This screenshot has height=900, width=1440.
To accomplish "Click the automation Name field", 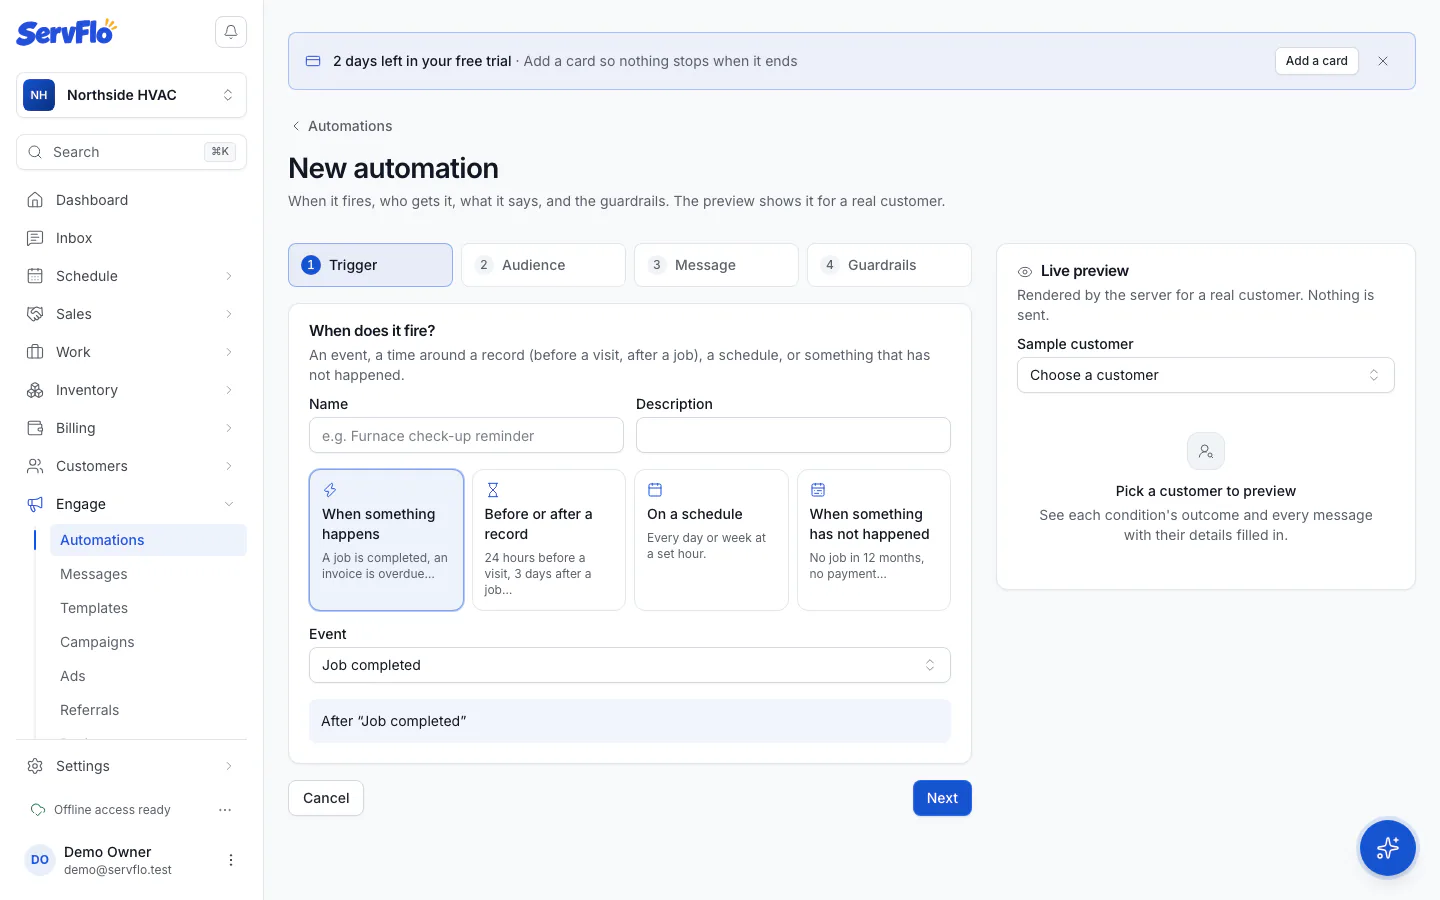I will 467,436.
